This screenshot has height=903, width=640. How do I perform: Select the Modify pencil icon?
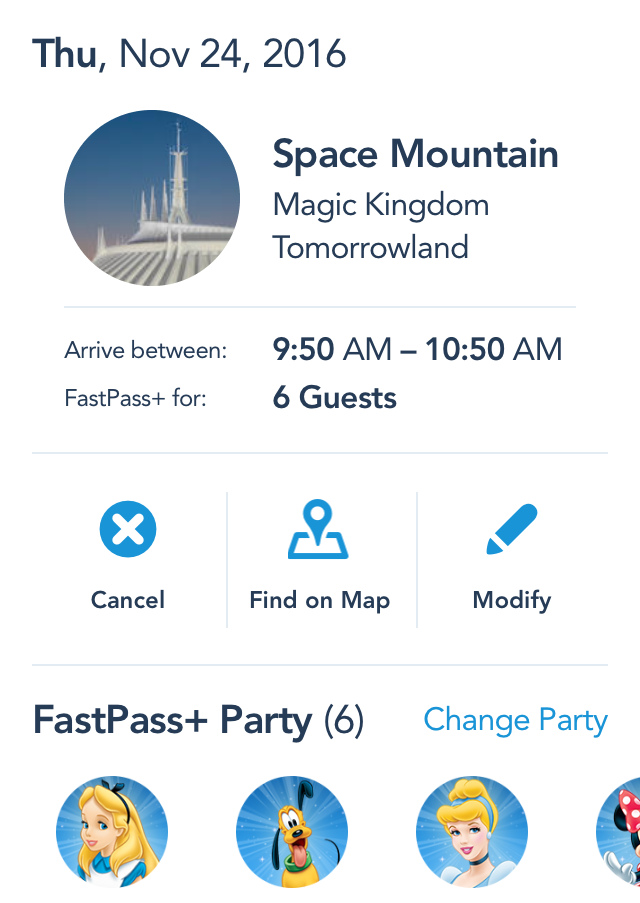point(512,529)
